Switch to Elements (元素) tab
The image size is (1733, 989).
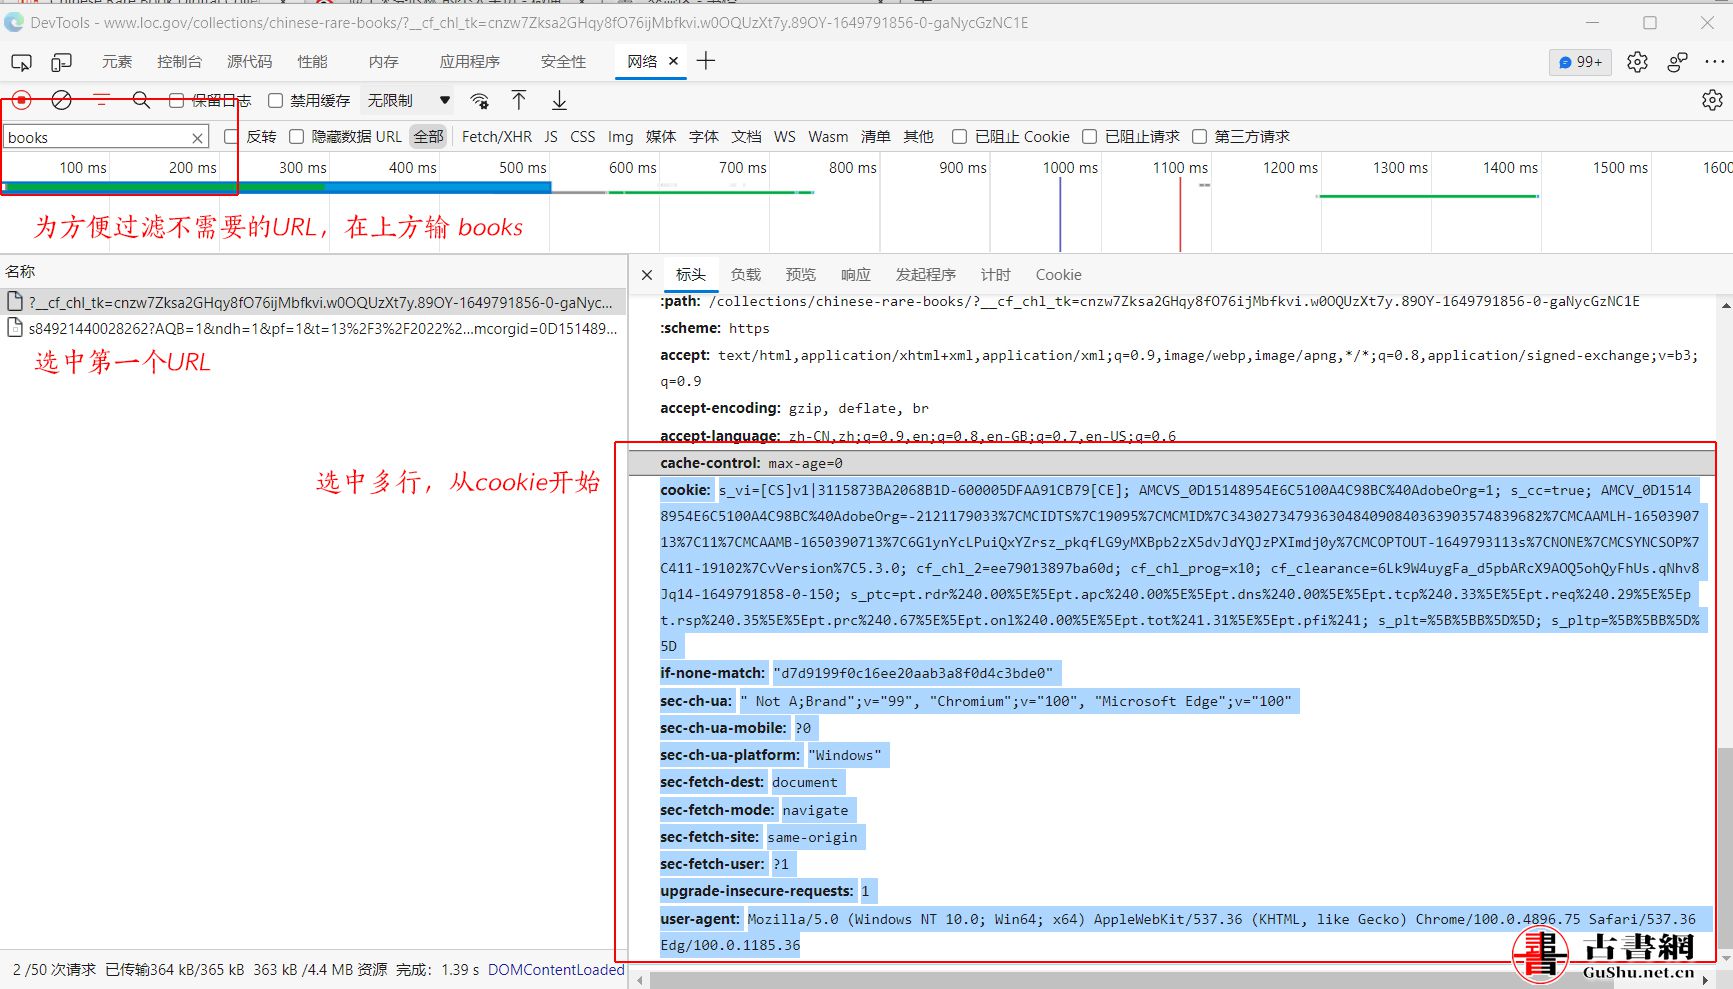click(x=117, y=62)
